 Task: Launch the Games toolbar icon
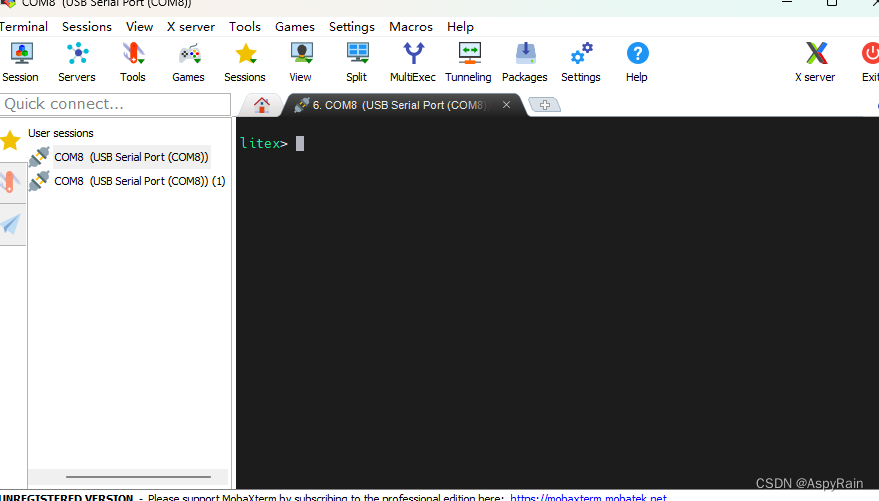[x=189, y=54]
